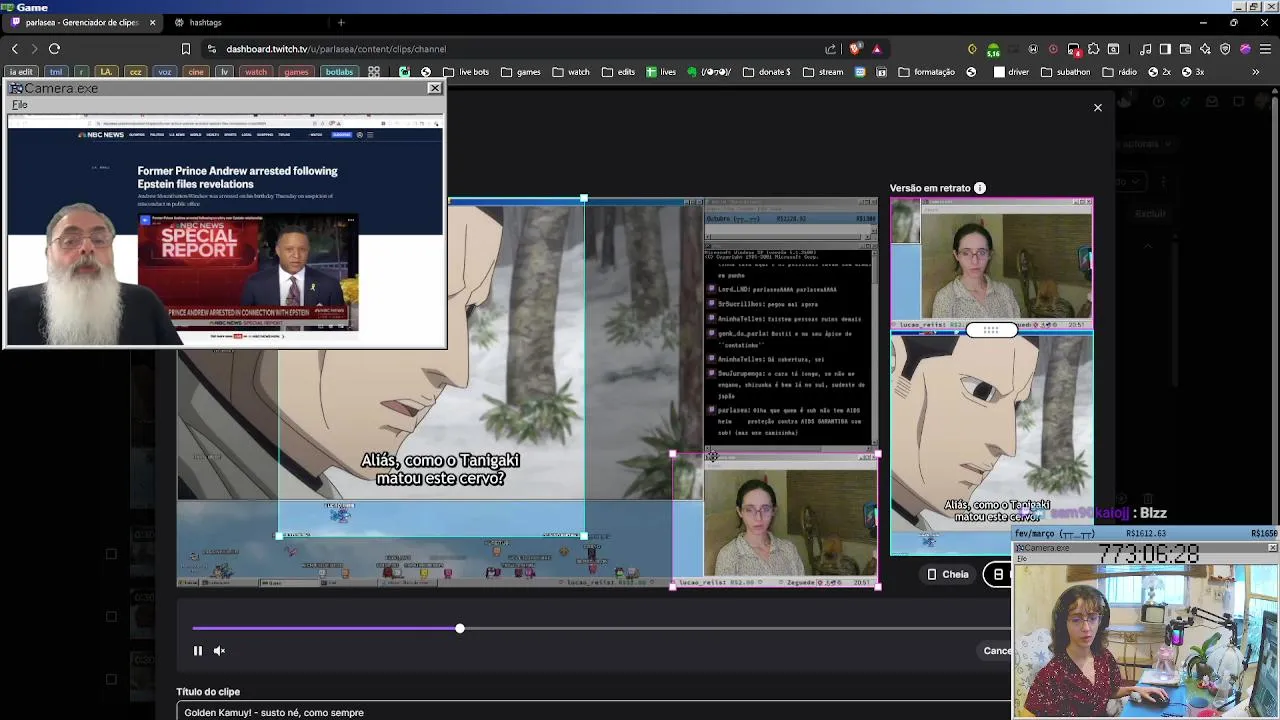Viewport: 1280px width, 720px height.
Task: Open the green 5,16 extension
Action: click(x=993, y=49)
